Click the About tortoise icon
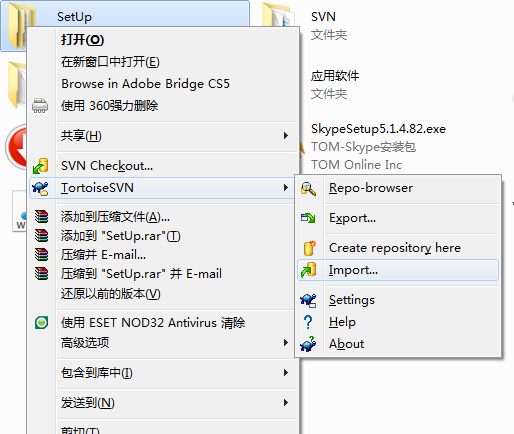The width and height of the screenshot is (514, 434). [x=308, y=344]
